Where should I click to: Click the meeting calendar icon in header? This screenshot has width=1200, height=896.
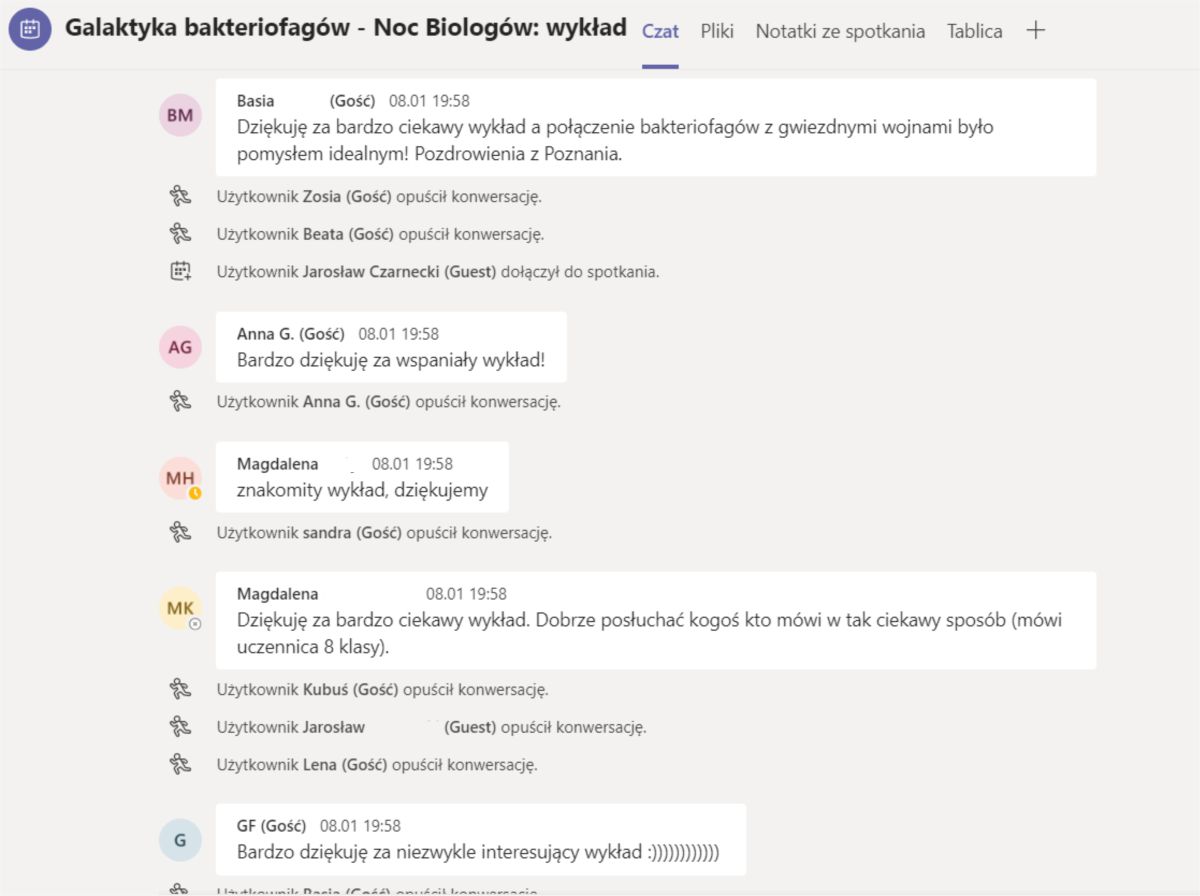(x=31, y=29)
